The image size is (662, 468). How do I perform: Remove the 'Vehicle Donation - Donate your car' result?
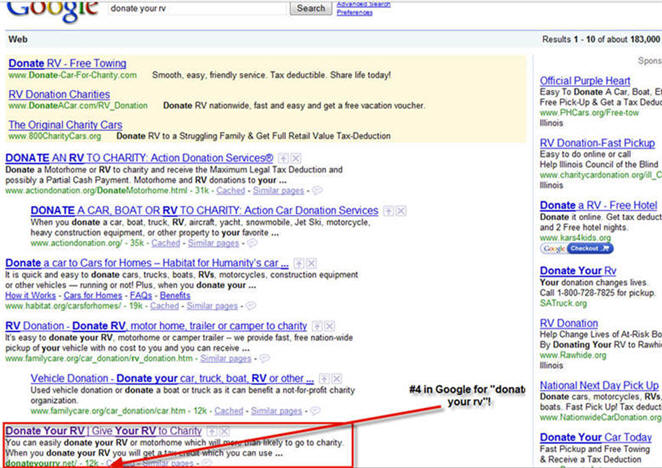337,378
